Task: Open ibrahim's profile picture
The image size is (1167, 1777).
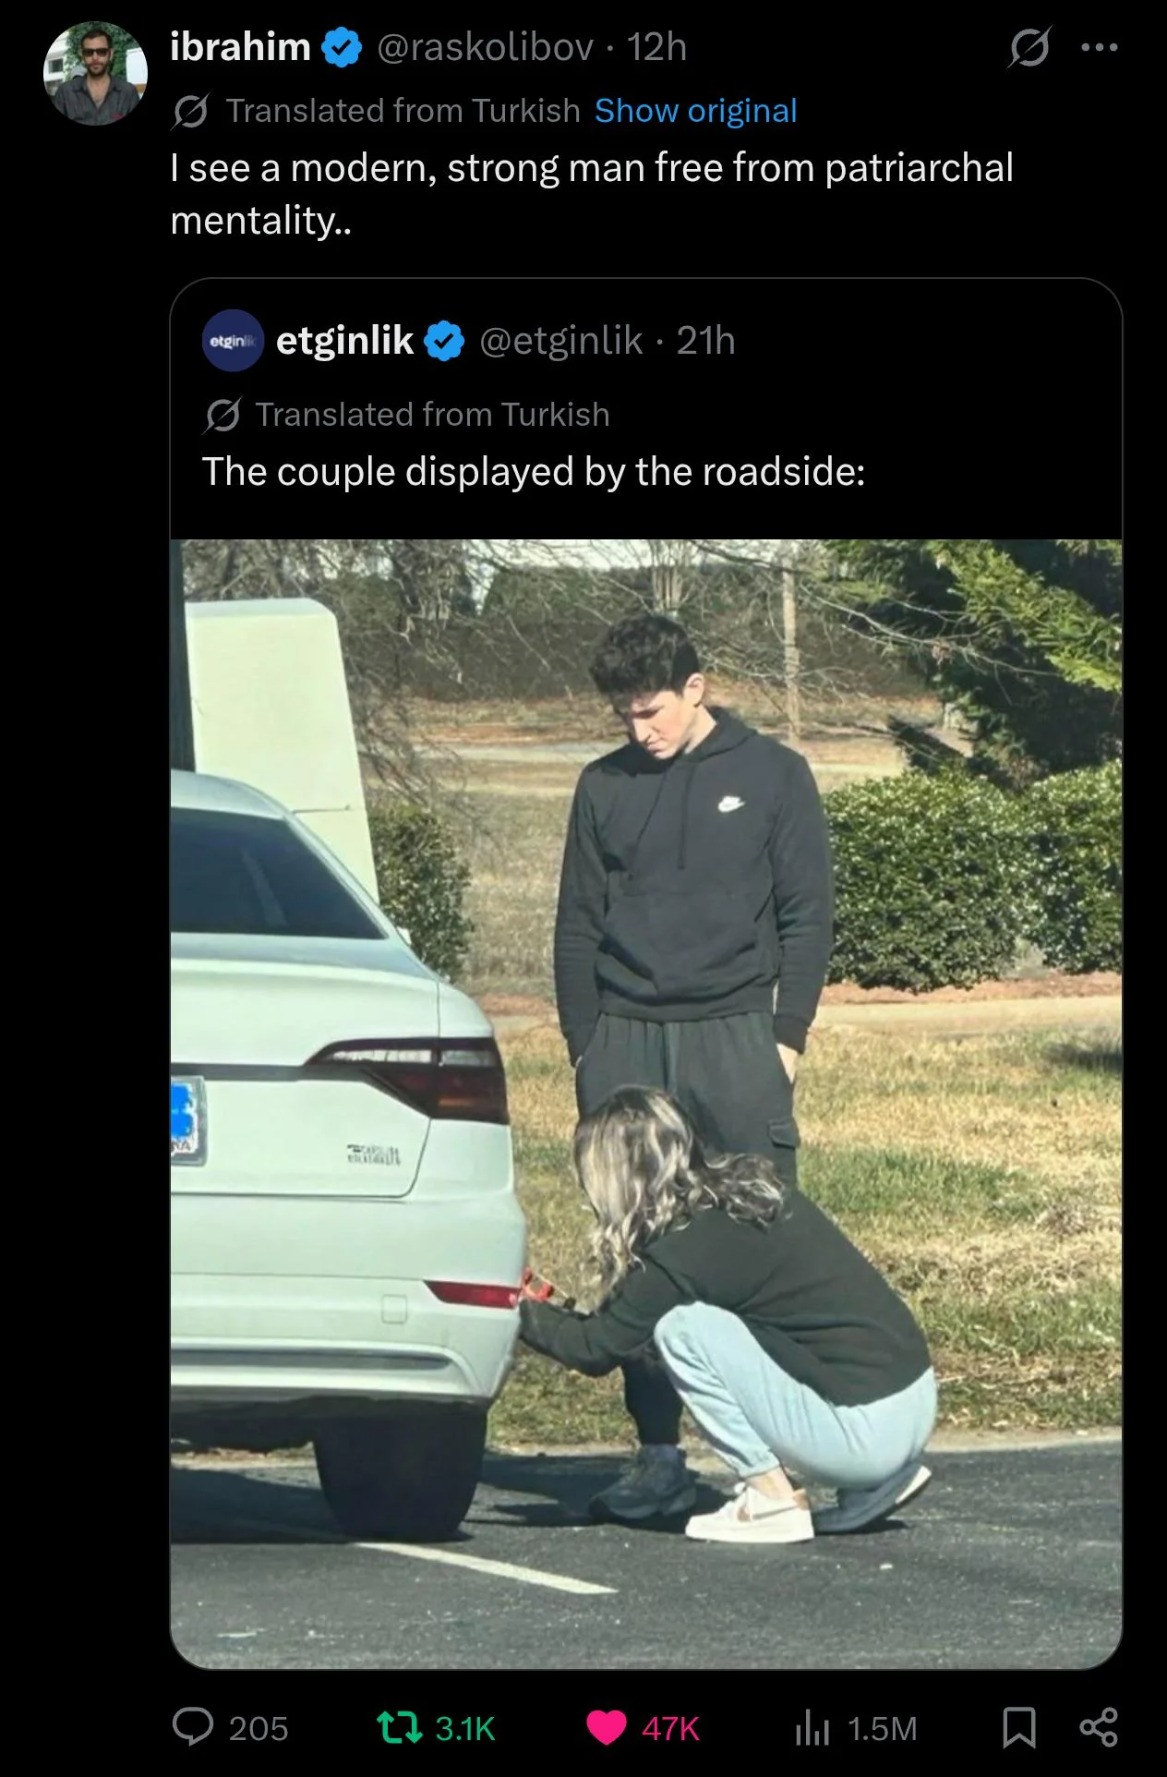Action: pos(95,73)
